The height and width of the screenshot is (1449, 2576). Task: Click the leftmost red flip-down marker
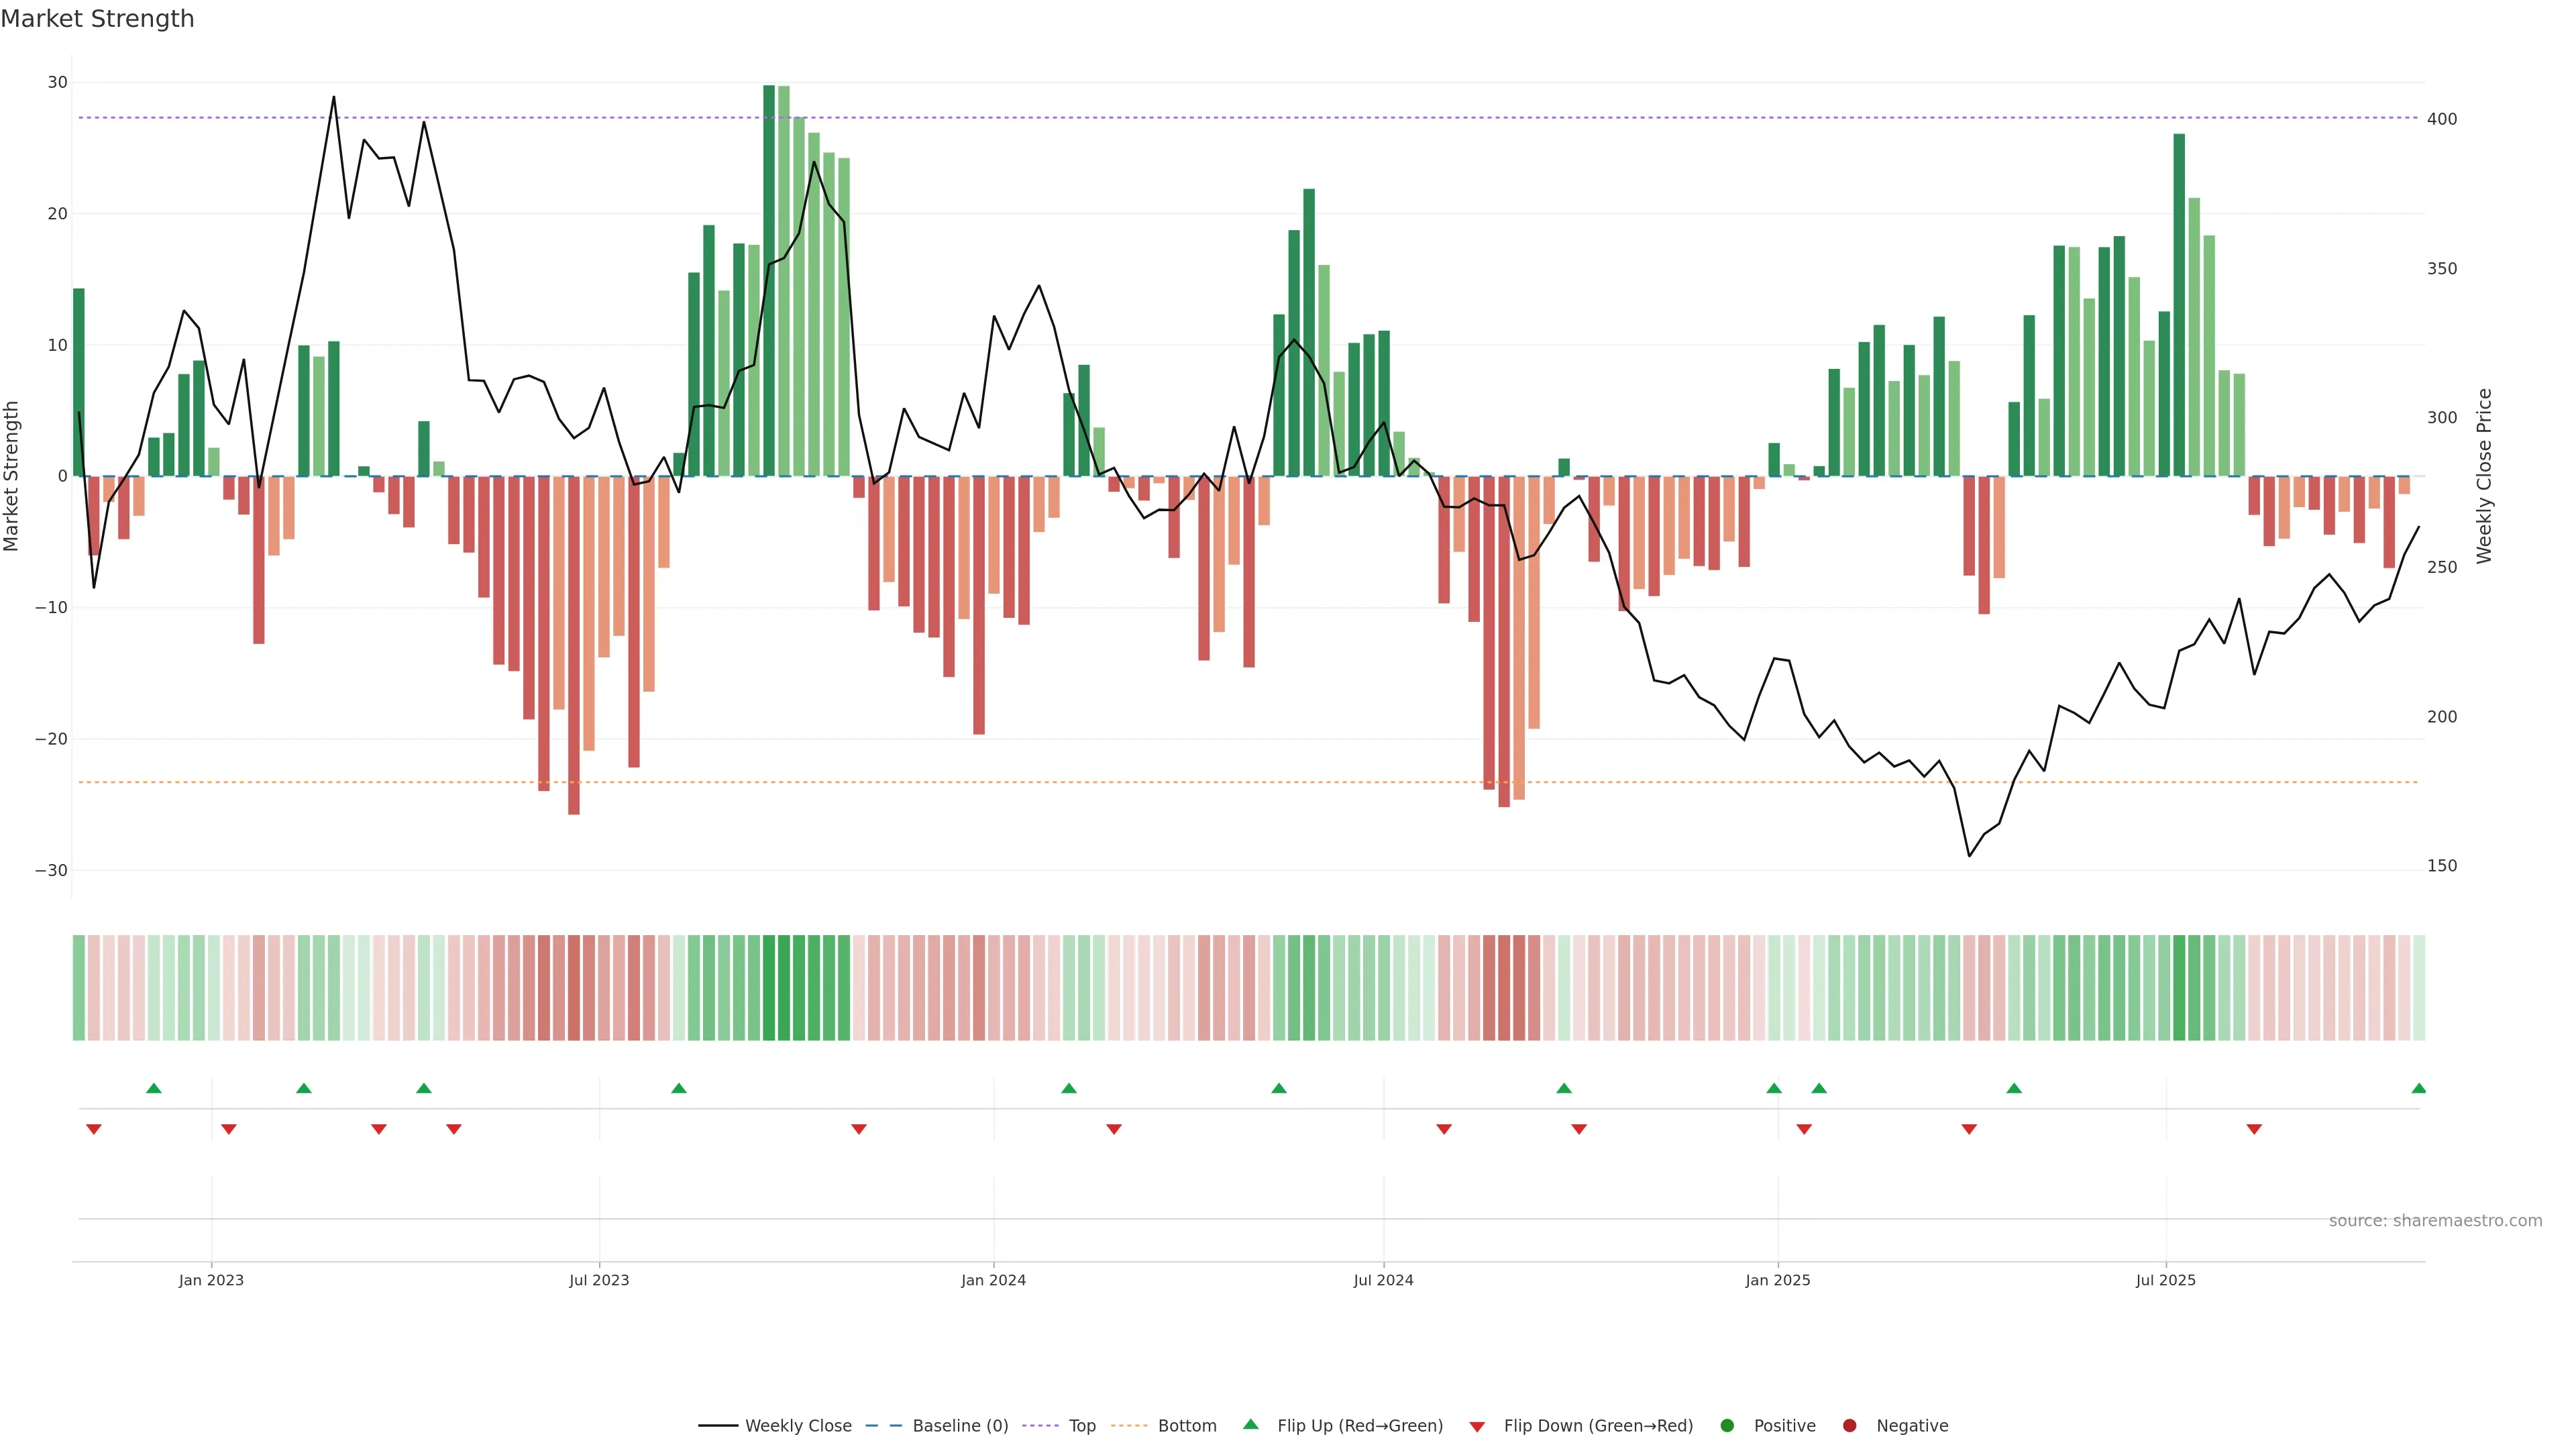pos(94,1129)
